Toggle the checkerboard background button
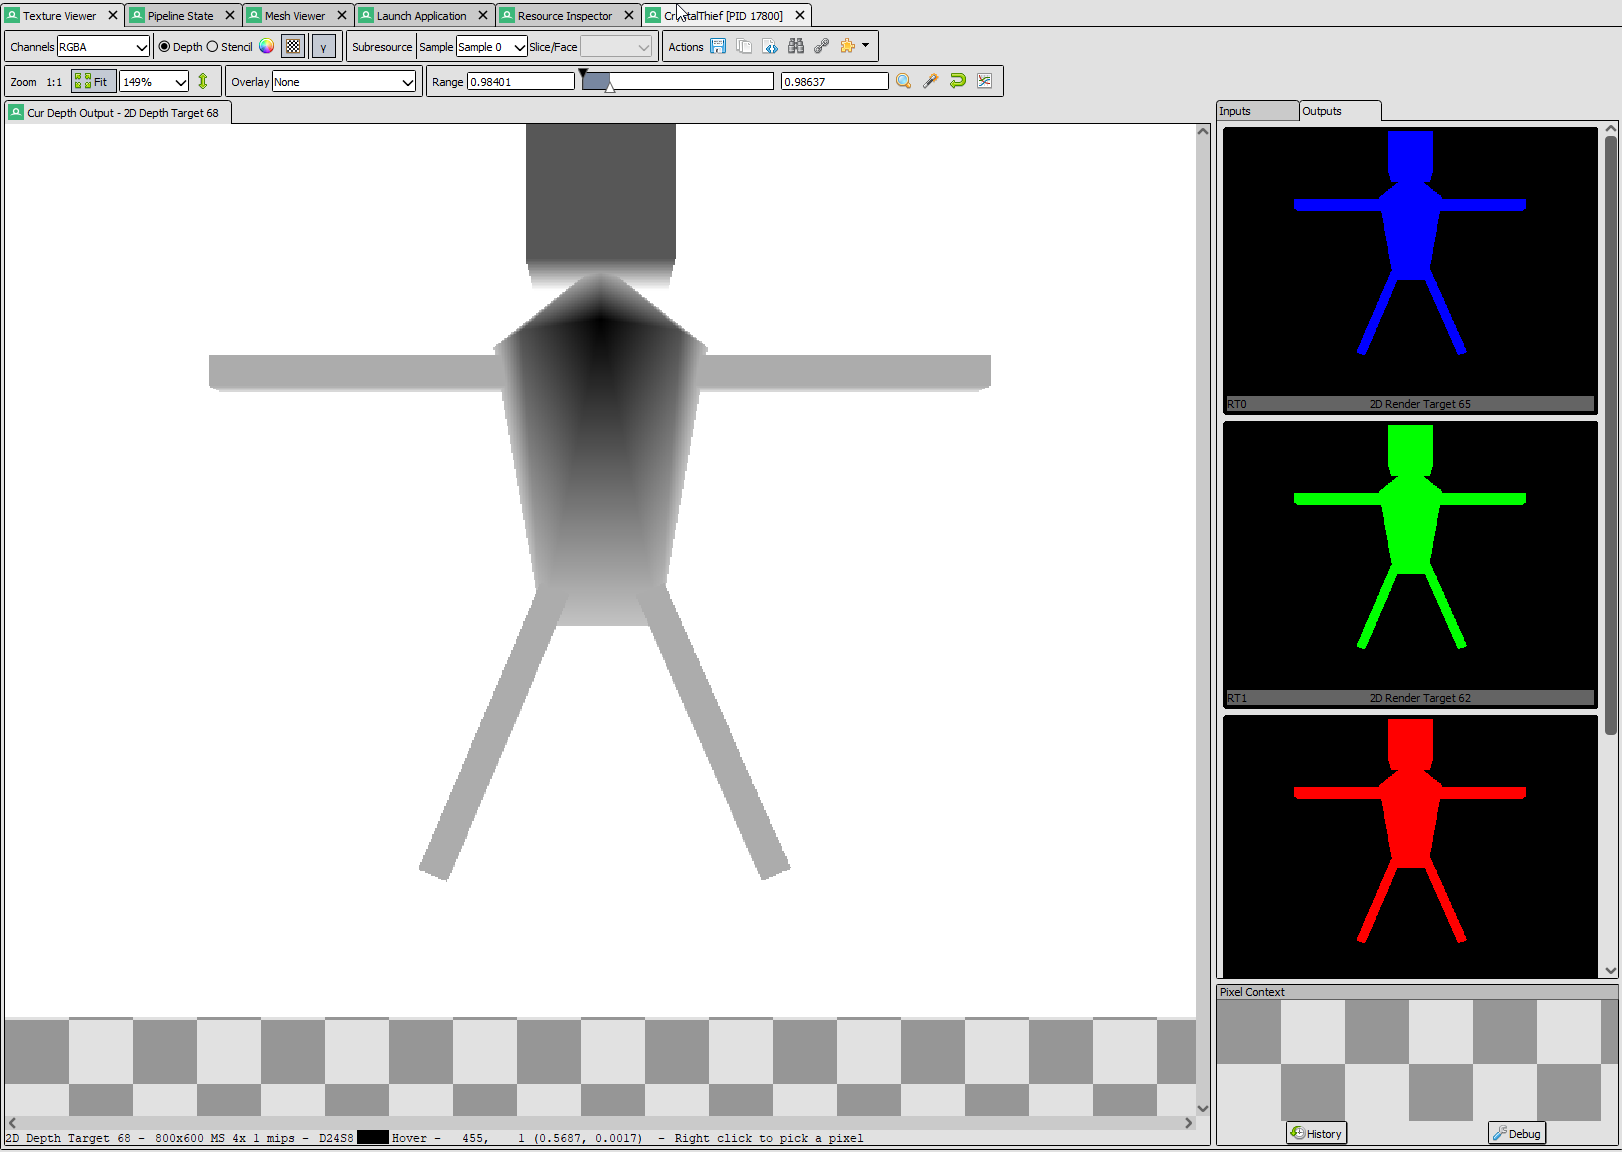The image size is (1622, 1152). coord(293,46)
